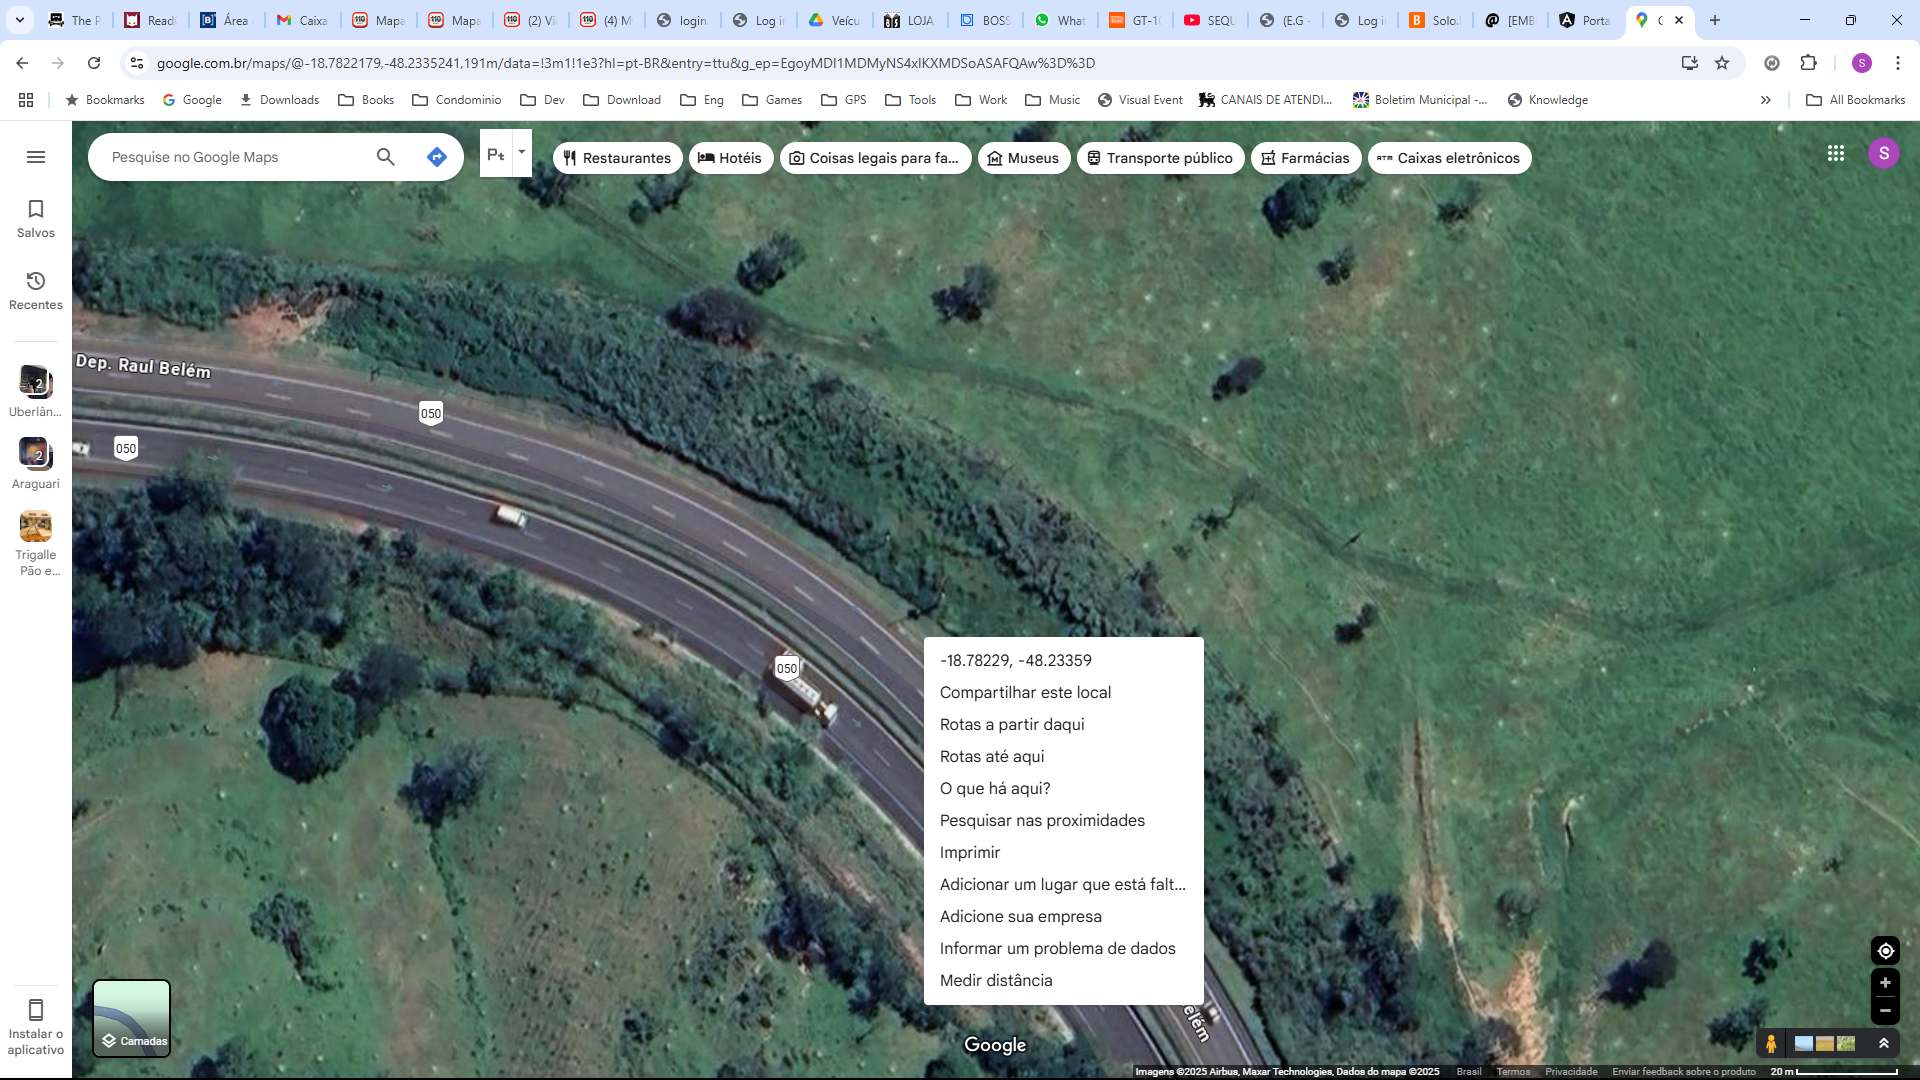Open Salvos saved places
The image size is (1920, 1080).
[36, 218]
